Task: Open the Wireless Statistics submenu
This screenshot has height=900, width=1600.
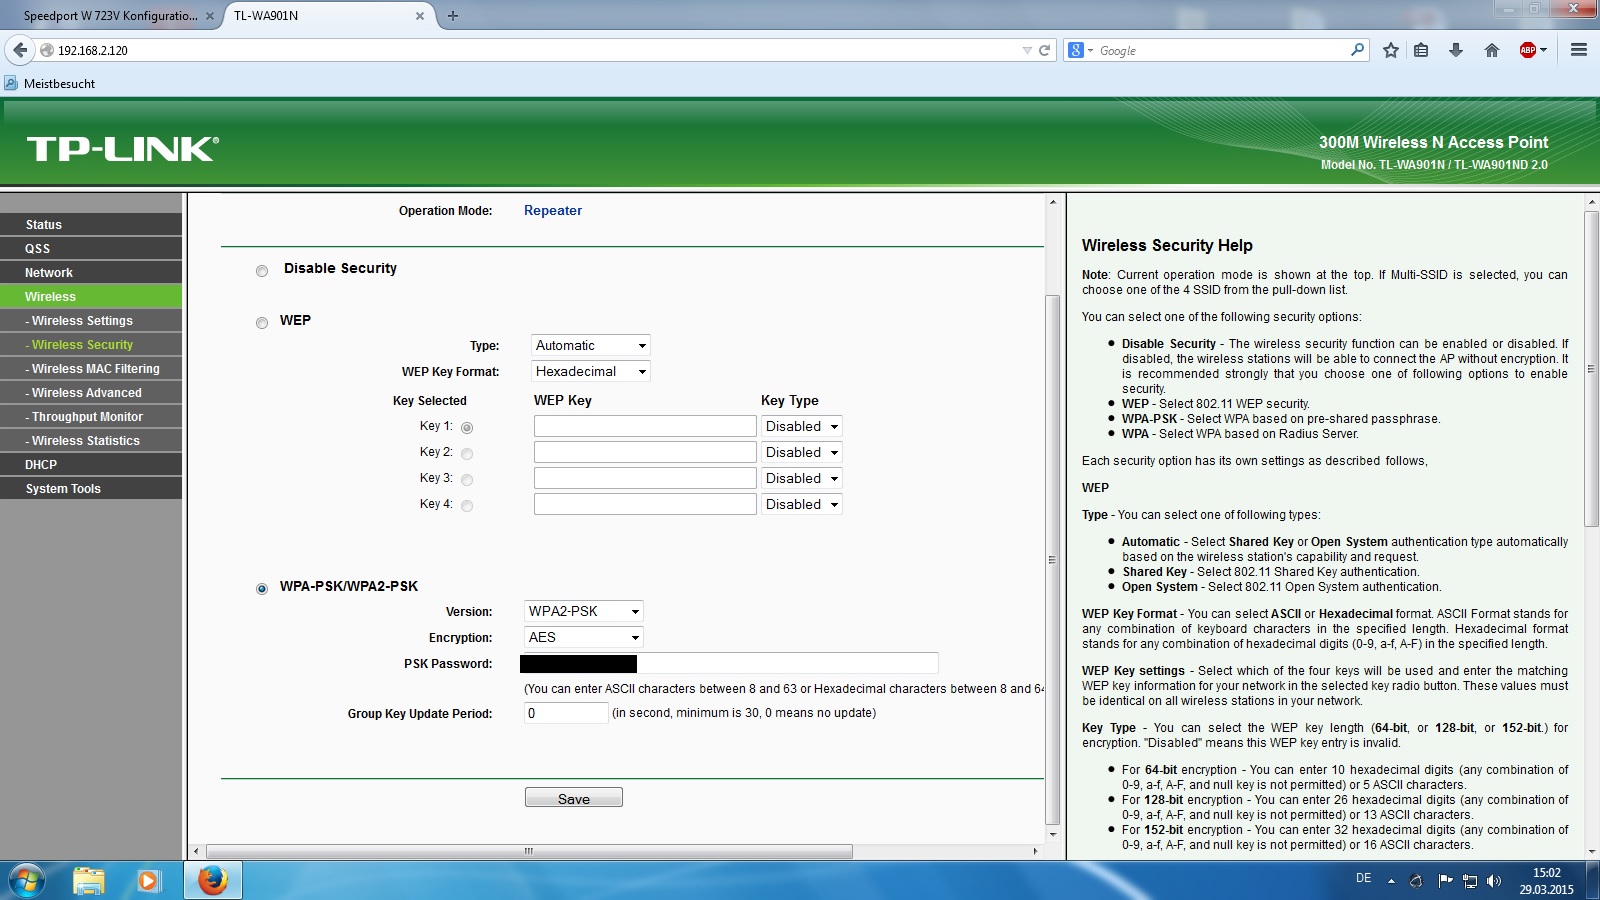Action: 91,441
